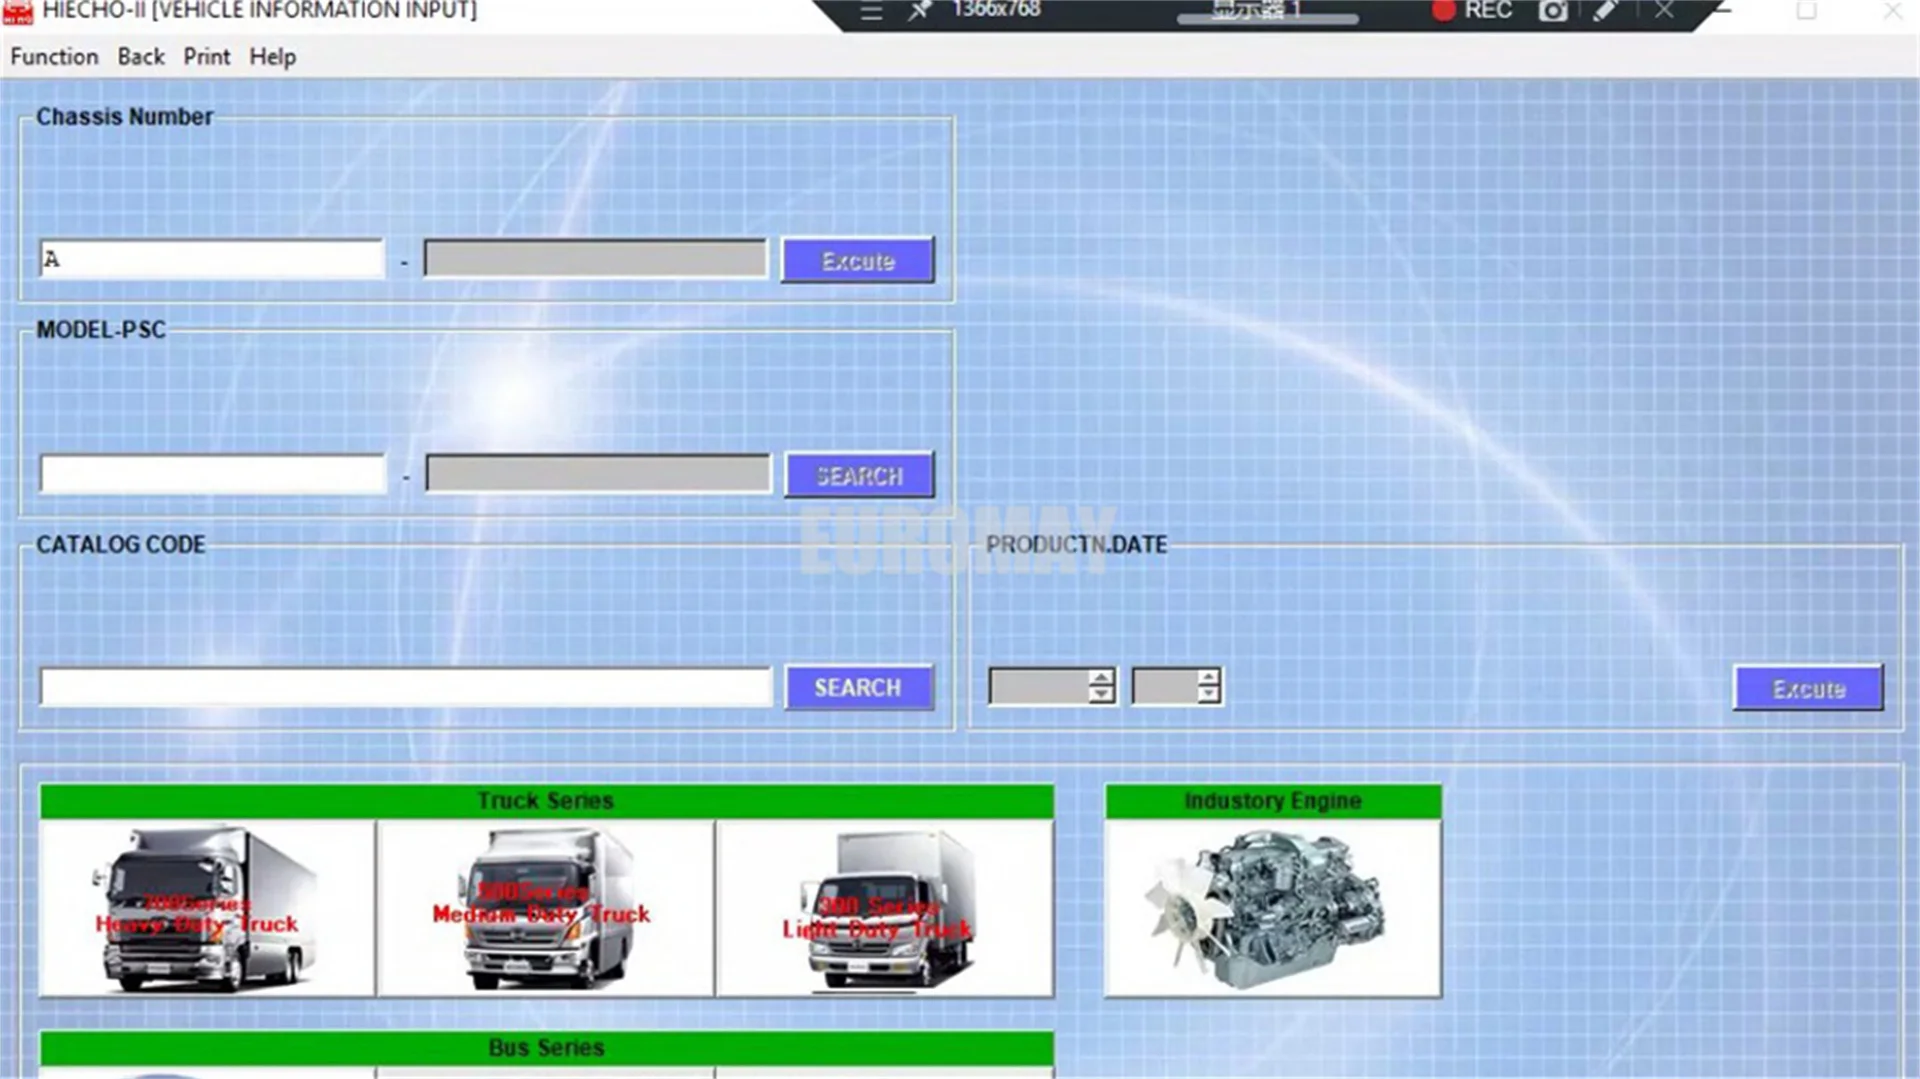Viewport: 1920px width, 1079px height.
Task: Click SEARCH in the MODEL-PSC group
Action: tap(860, 476)
